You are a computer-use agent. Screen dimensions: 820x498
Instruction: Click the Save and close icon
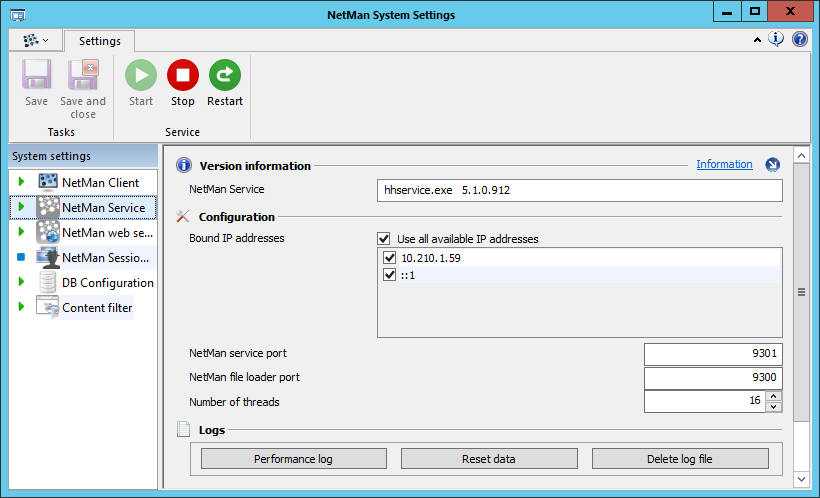[83, 76]
